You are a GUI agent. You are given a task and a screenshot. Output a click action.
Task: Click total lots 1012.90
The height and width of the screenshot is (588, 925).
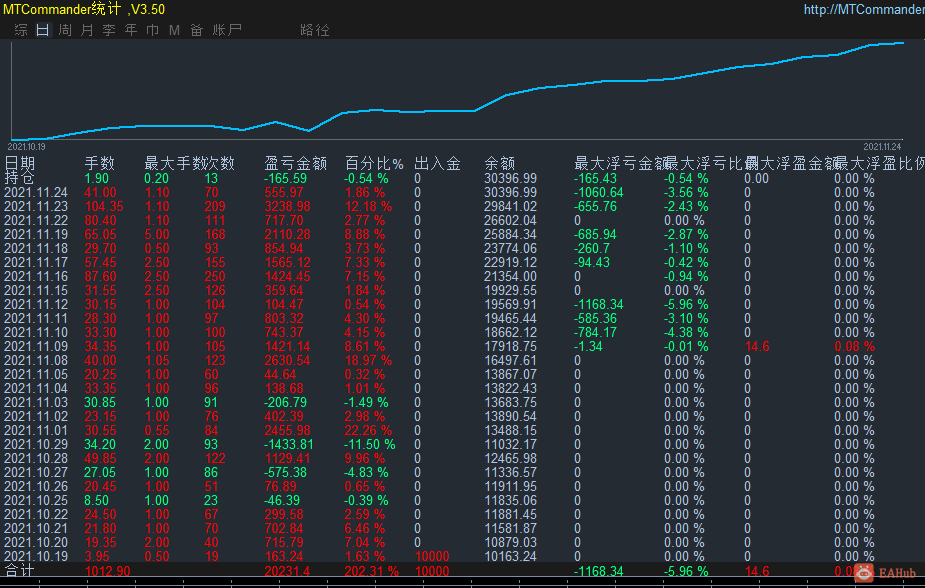[107, 571]
